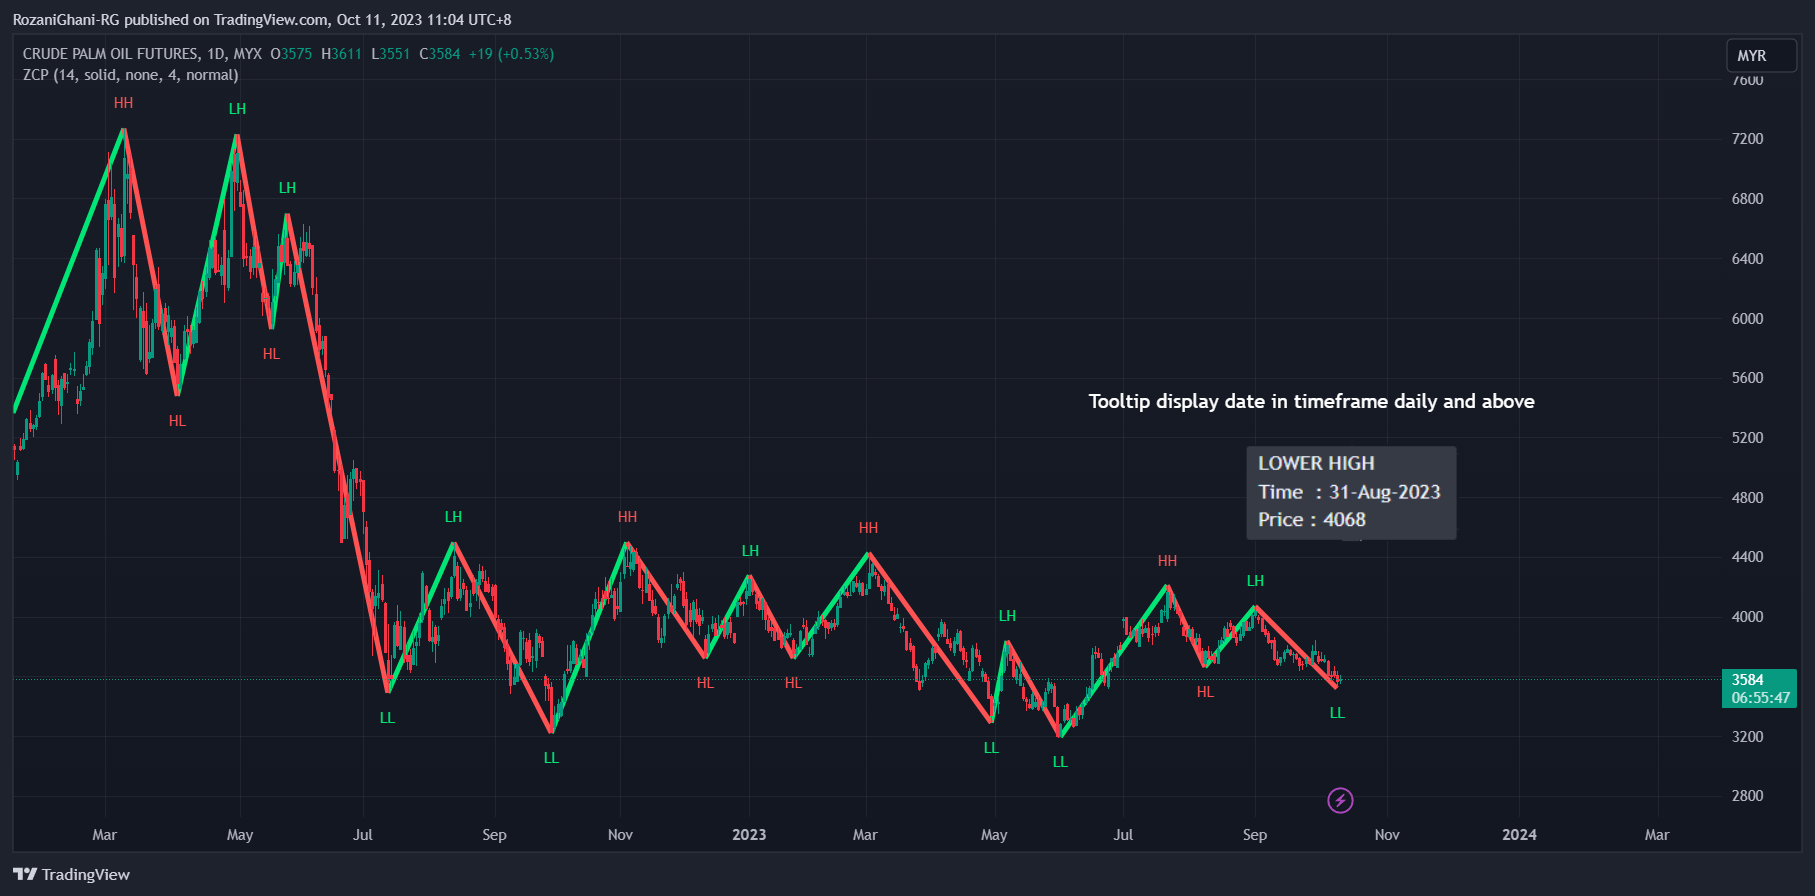
Task: Click the +19 (+0.53%) change value
Action: pyautogui.click(x=511, y=54)
